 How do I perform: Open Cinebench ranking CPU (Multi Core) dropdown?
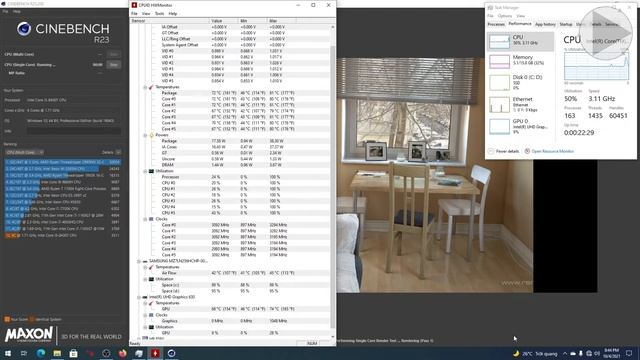[x=24, y=152]
